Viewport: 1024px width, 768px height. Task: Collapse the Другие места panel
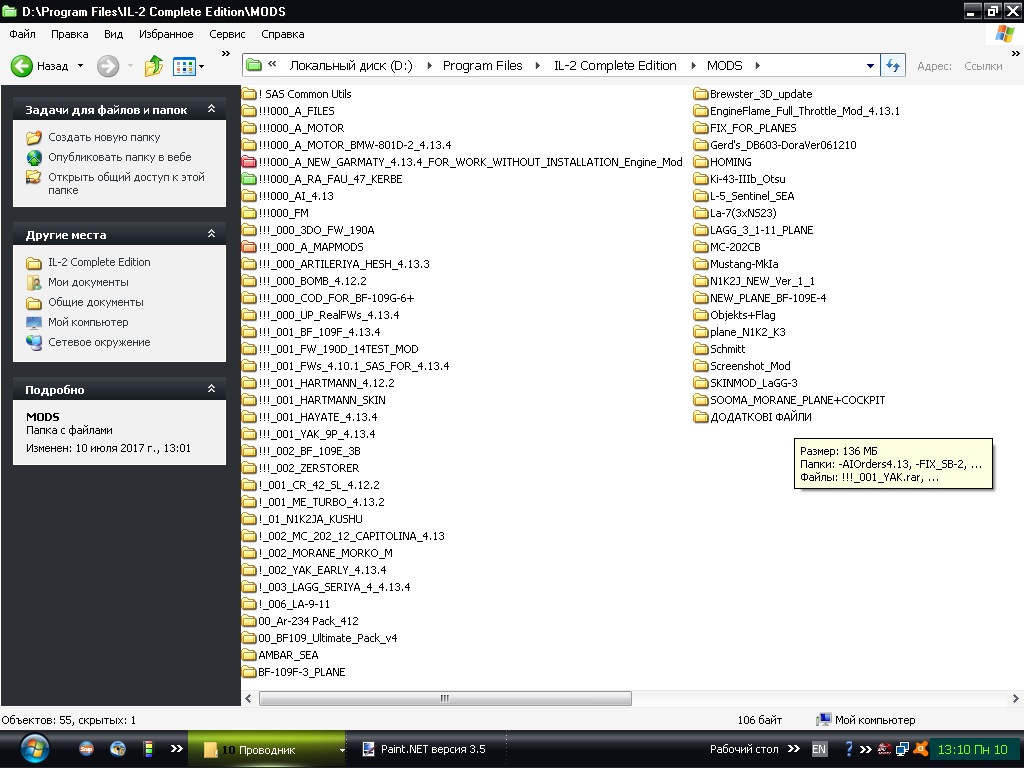[x=211, y=234]
